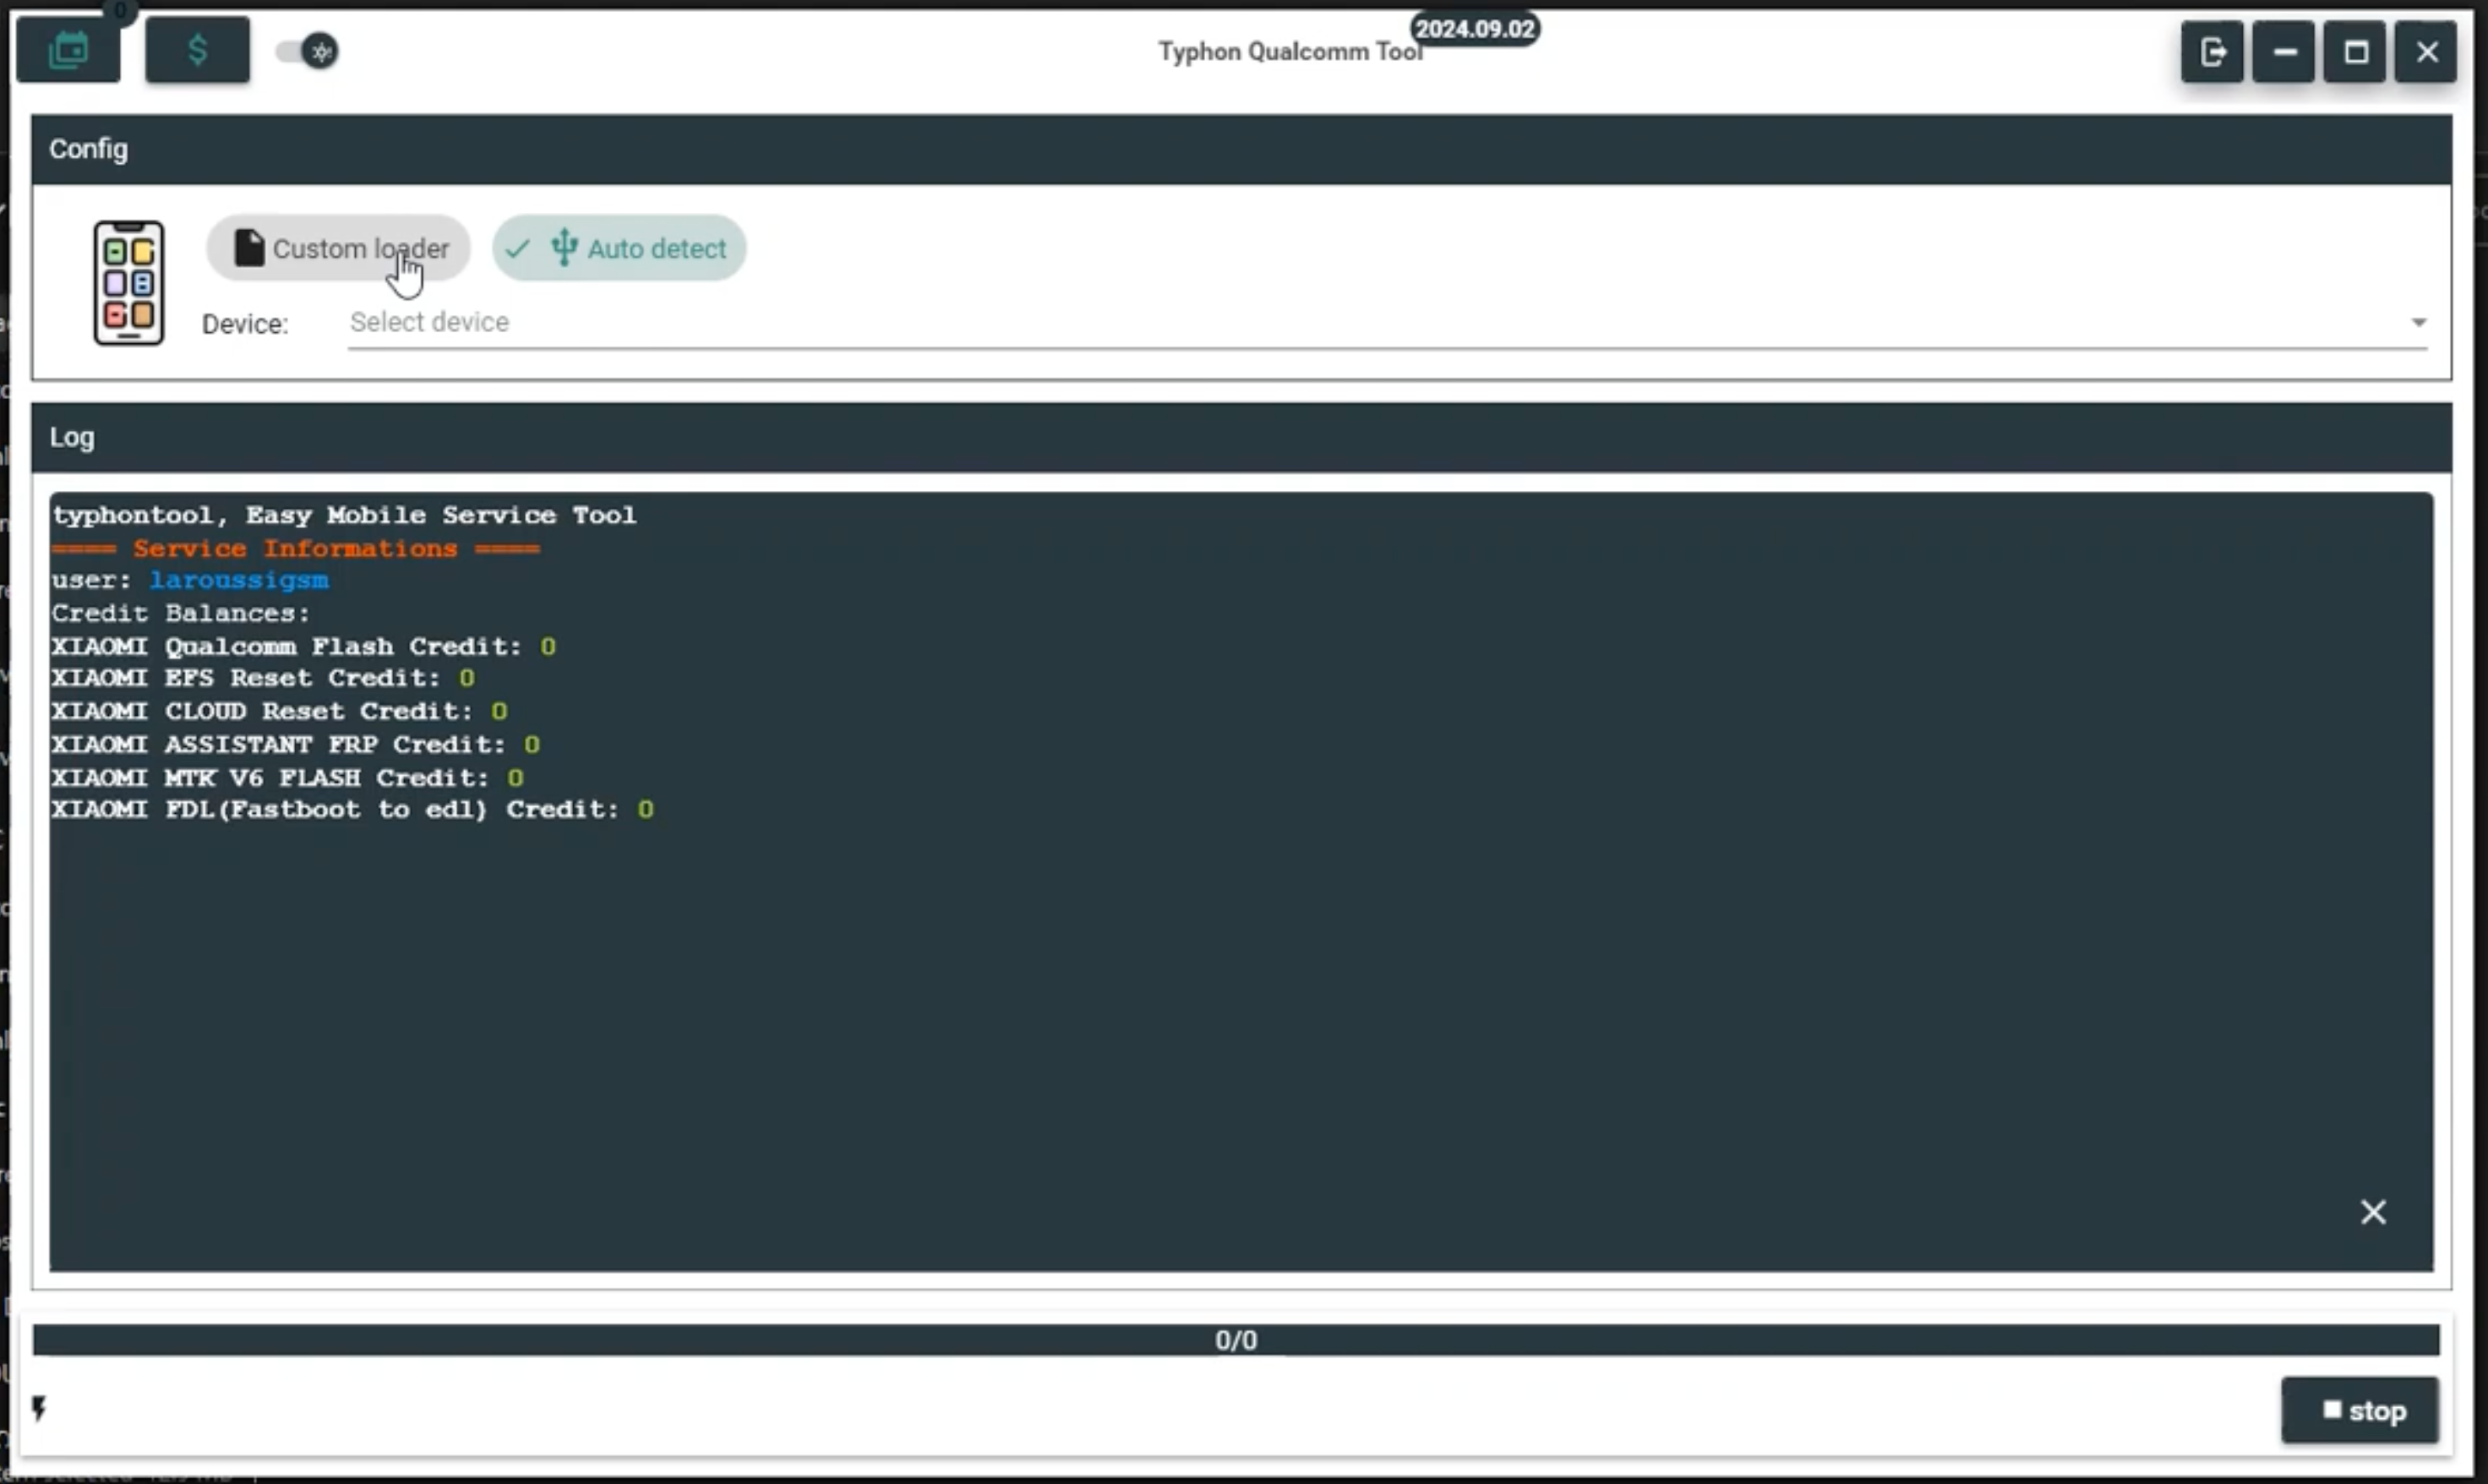Click the XIAOMI Qualcomm Flash Credit line
The height and width of the screenshot is (1484, 2488).
303,646
